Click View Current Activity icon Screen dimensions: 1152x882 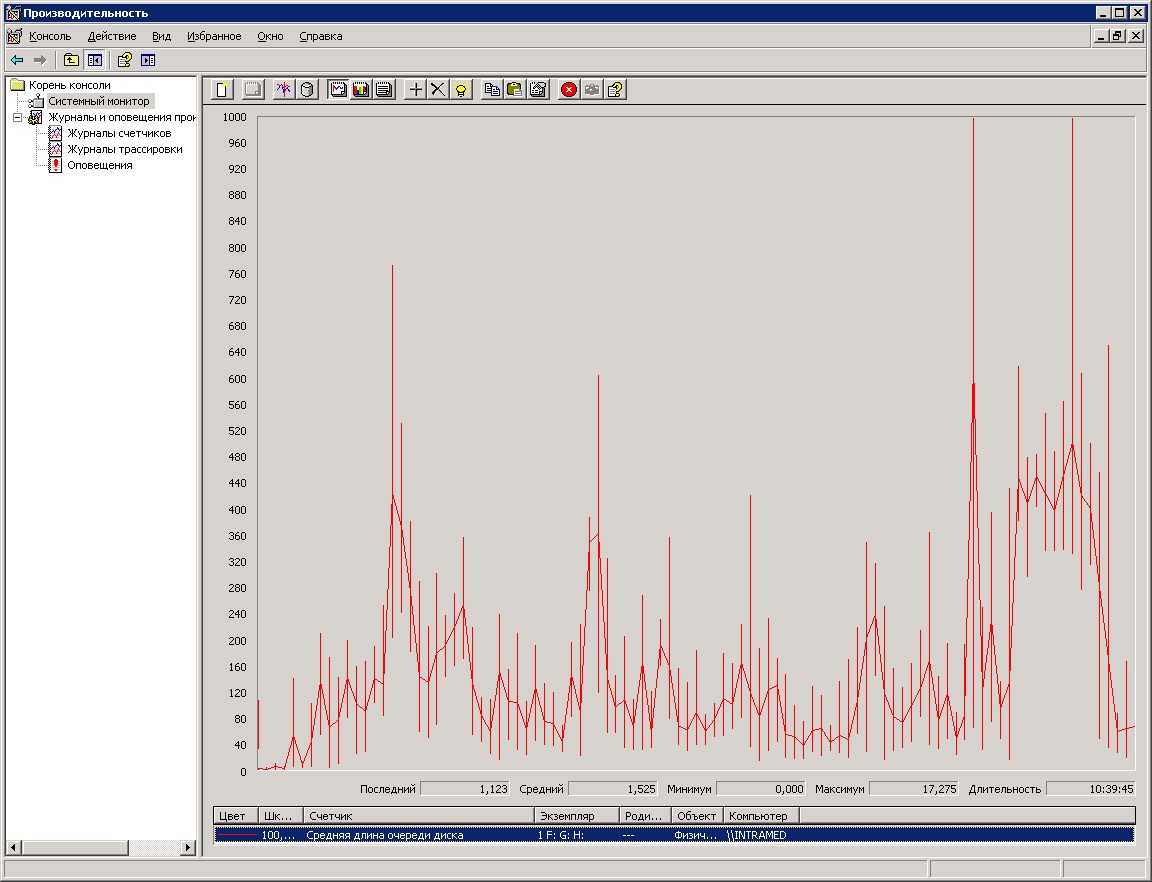(x=284, y=89)
